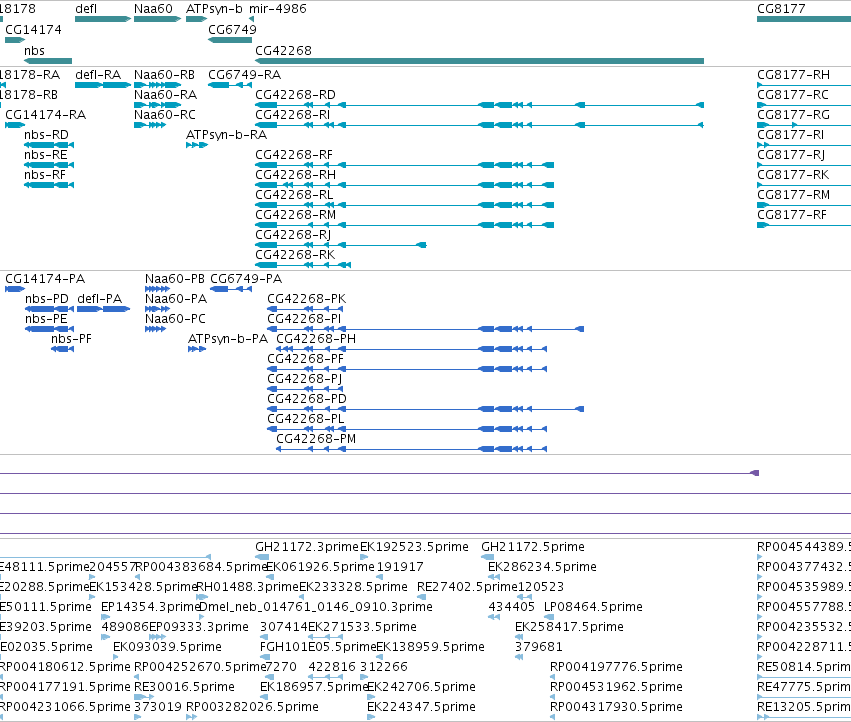
Task: Open protein Naa60-PC
Action: (175, 319)
